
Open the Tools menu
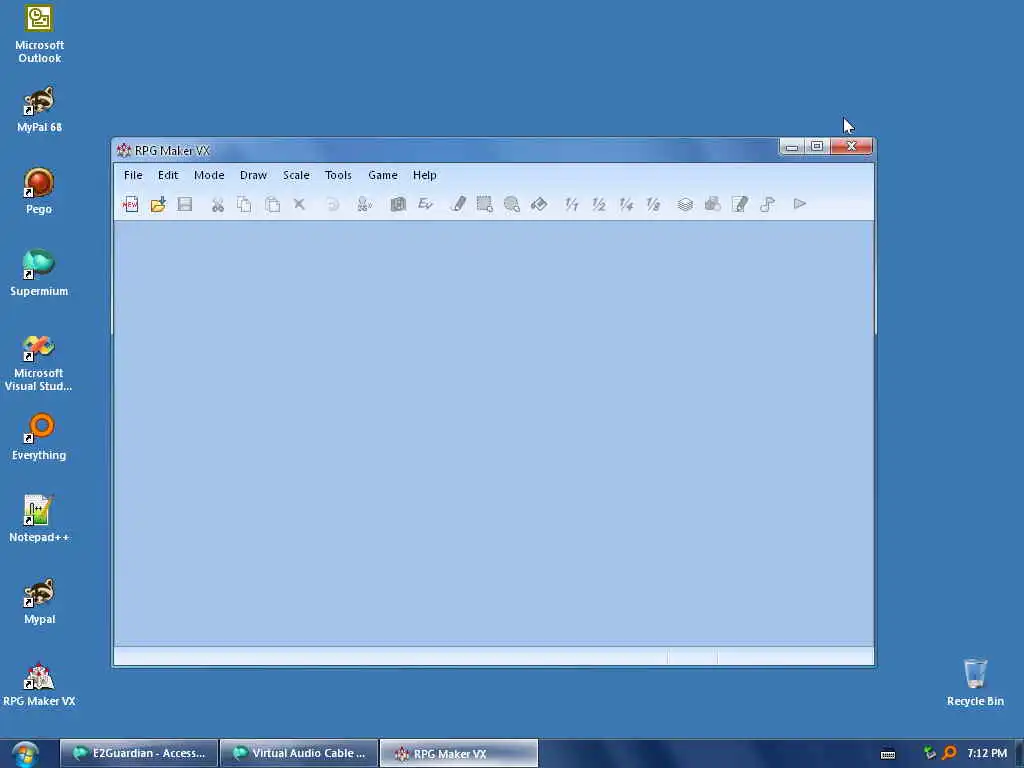[338, 175]
